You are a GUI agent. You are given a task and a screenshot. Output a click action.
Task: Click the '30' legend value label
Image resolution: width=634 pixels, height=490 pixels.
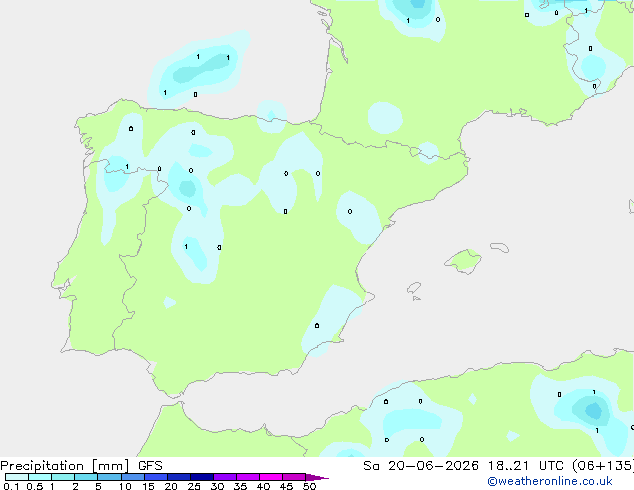(x=217, y=486)
